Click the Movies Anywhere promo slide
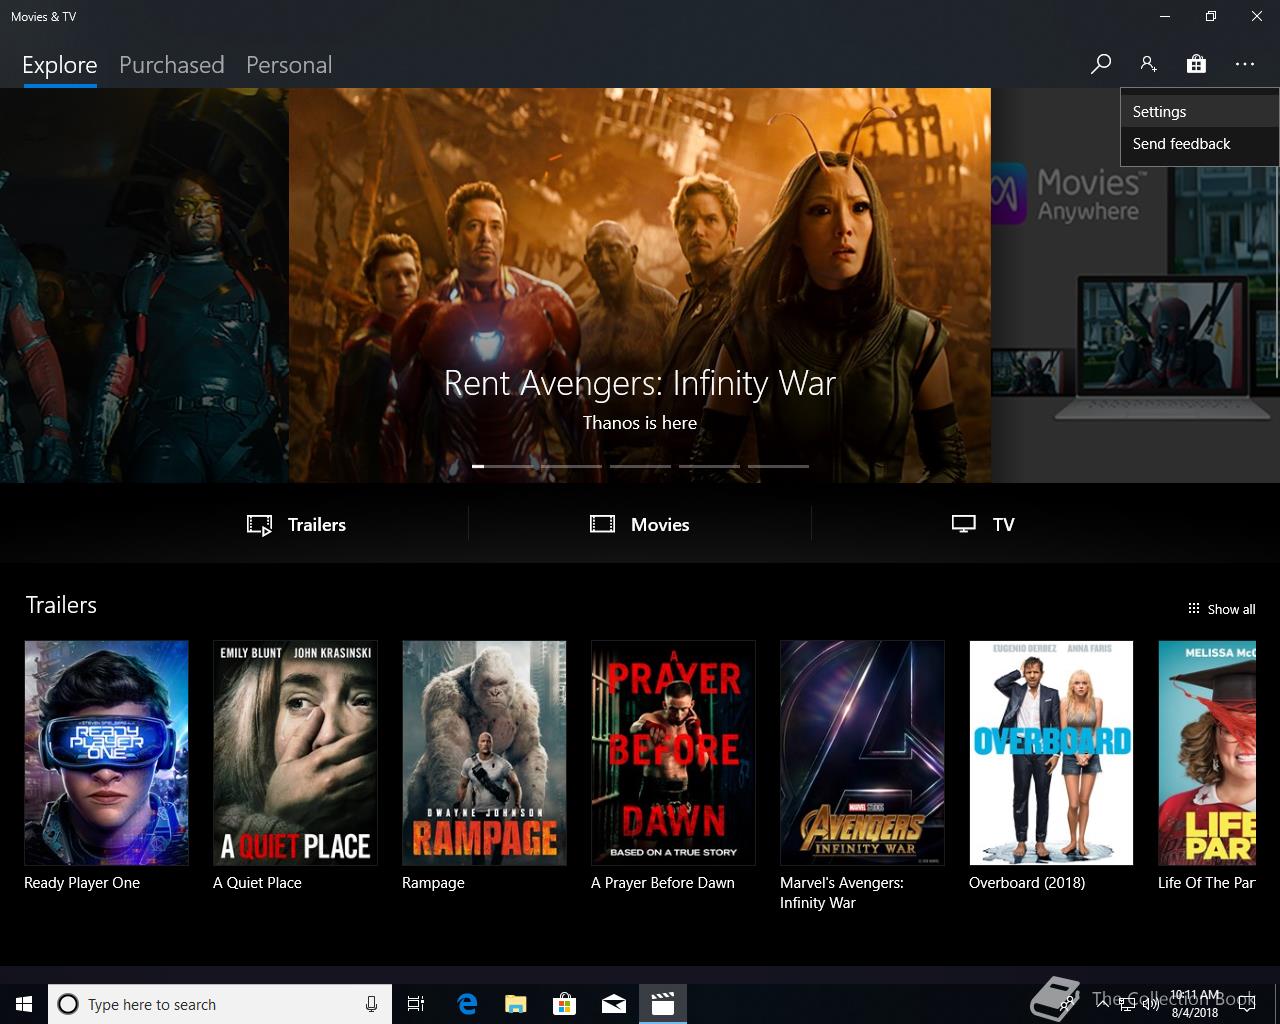 click(1134, 285)
